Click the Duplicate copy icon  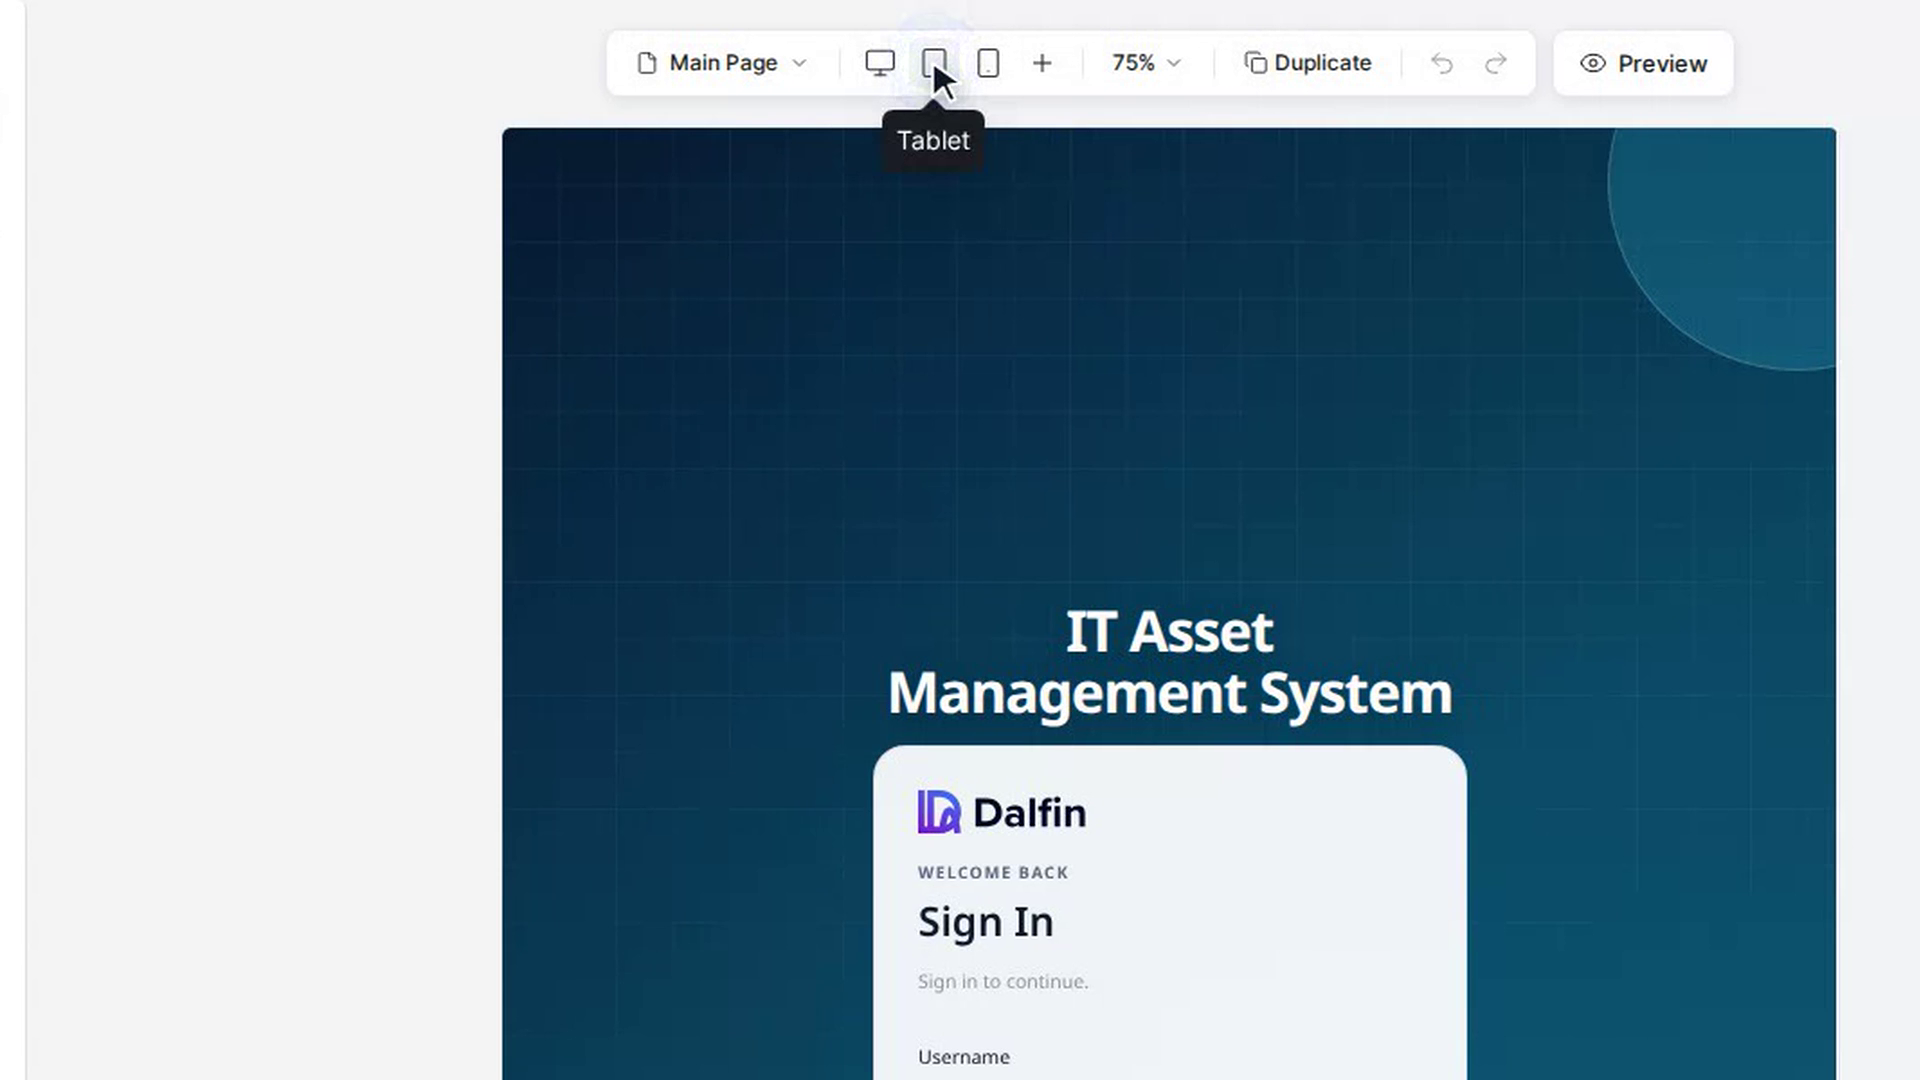pyautogui.click(x=1255, y=63)
